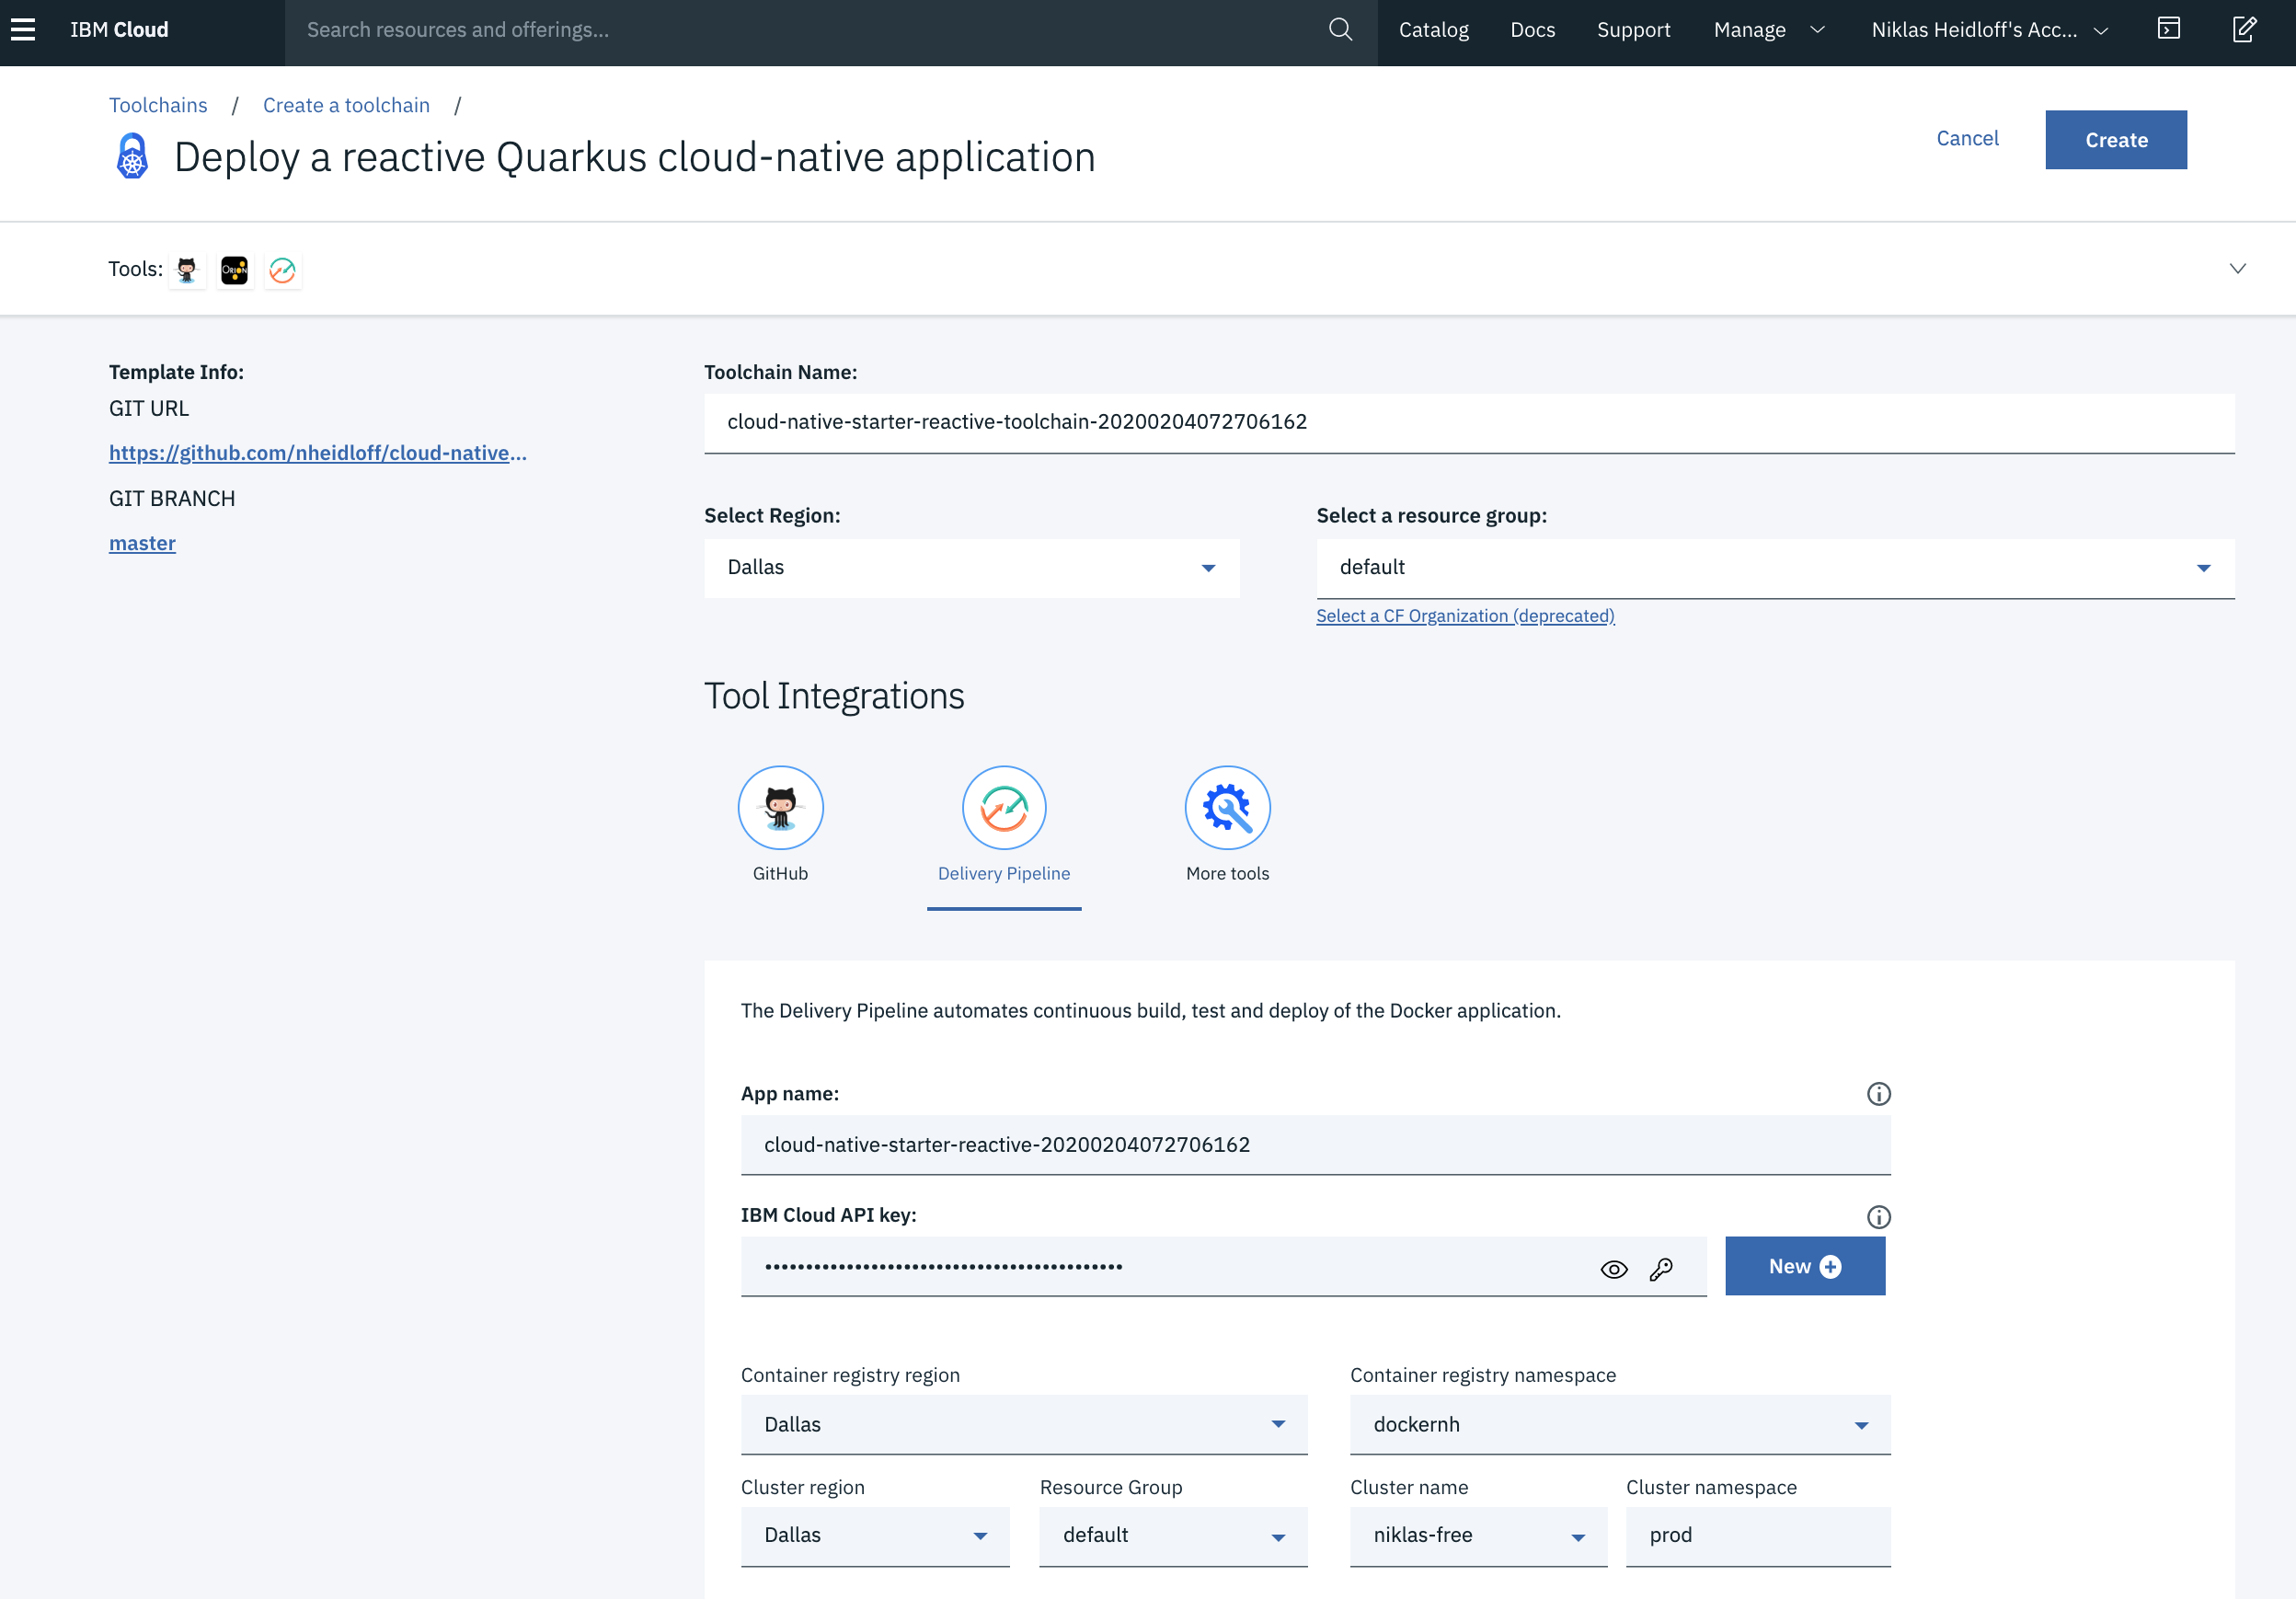Image resolution: width=2296 pixels, height=1599 pixels.
Task: Click Select a CF Organization (deprecated) link
Action: coord(1464,616)
